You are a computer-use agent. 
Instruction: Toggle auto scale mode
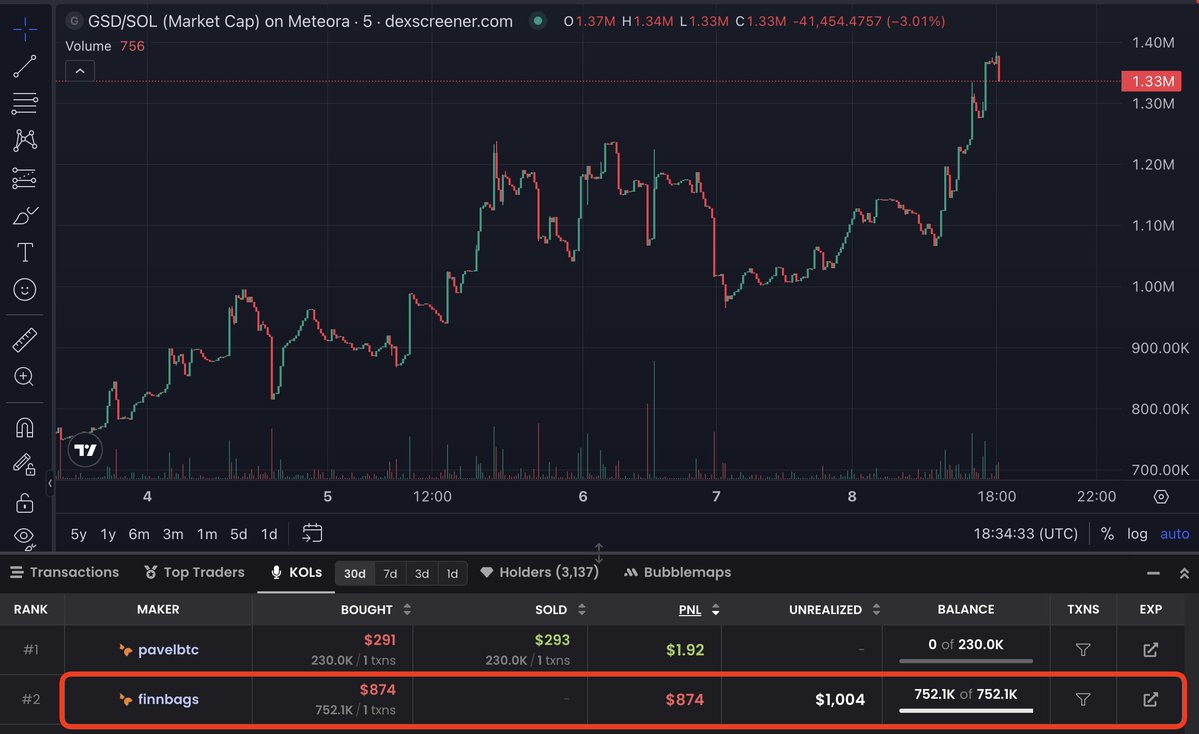(x=1175, y=534)
